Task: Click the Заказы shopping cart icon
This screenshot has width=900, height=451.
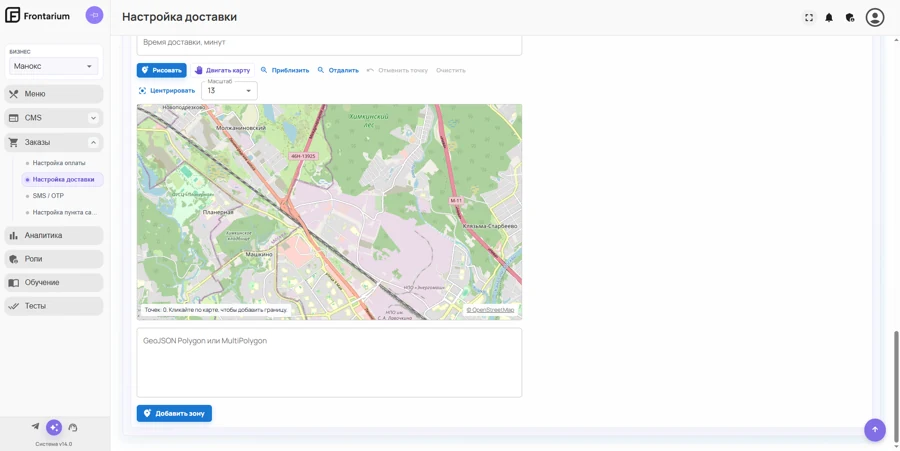Action: (14, 142)
